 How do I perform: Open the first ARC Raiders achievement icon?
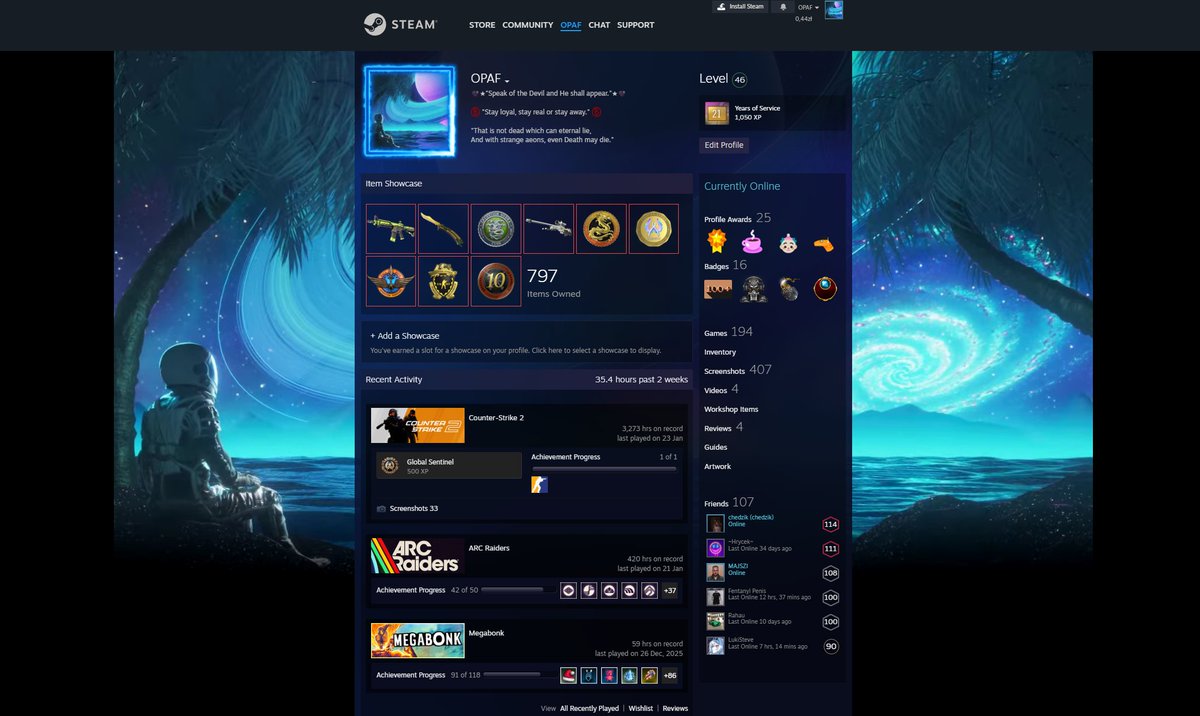(x=568, y=590)
